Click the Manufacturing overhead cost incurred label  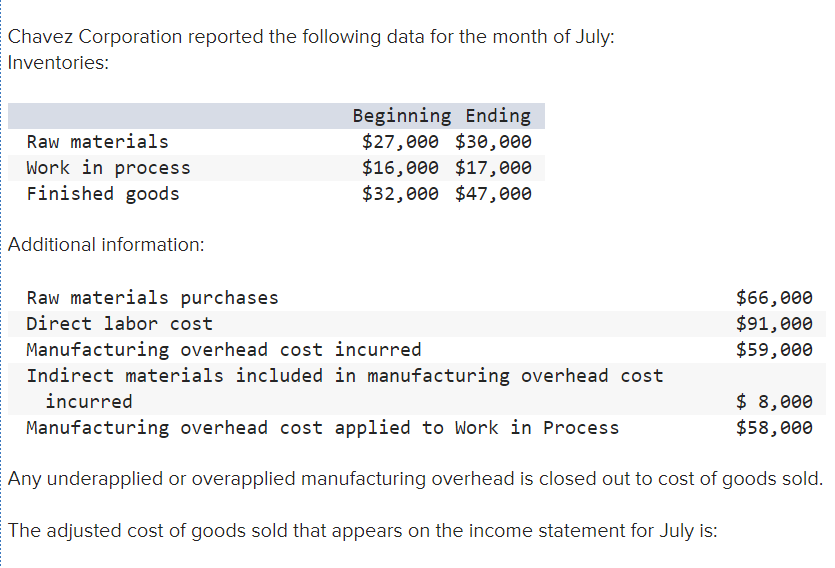click(x=224, y=350)
